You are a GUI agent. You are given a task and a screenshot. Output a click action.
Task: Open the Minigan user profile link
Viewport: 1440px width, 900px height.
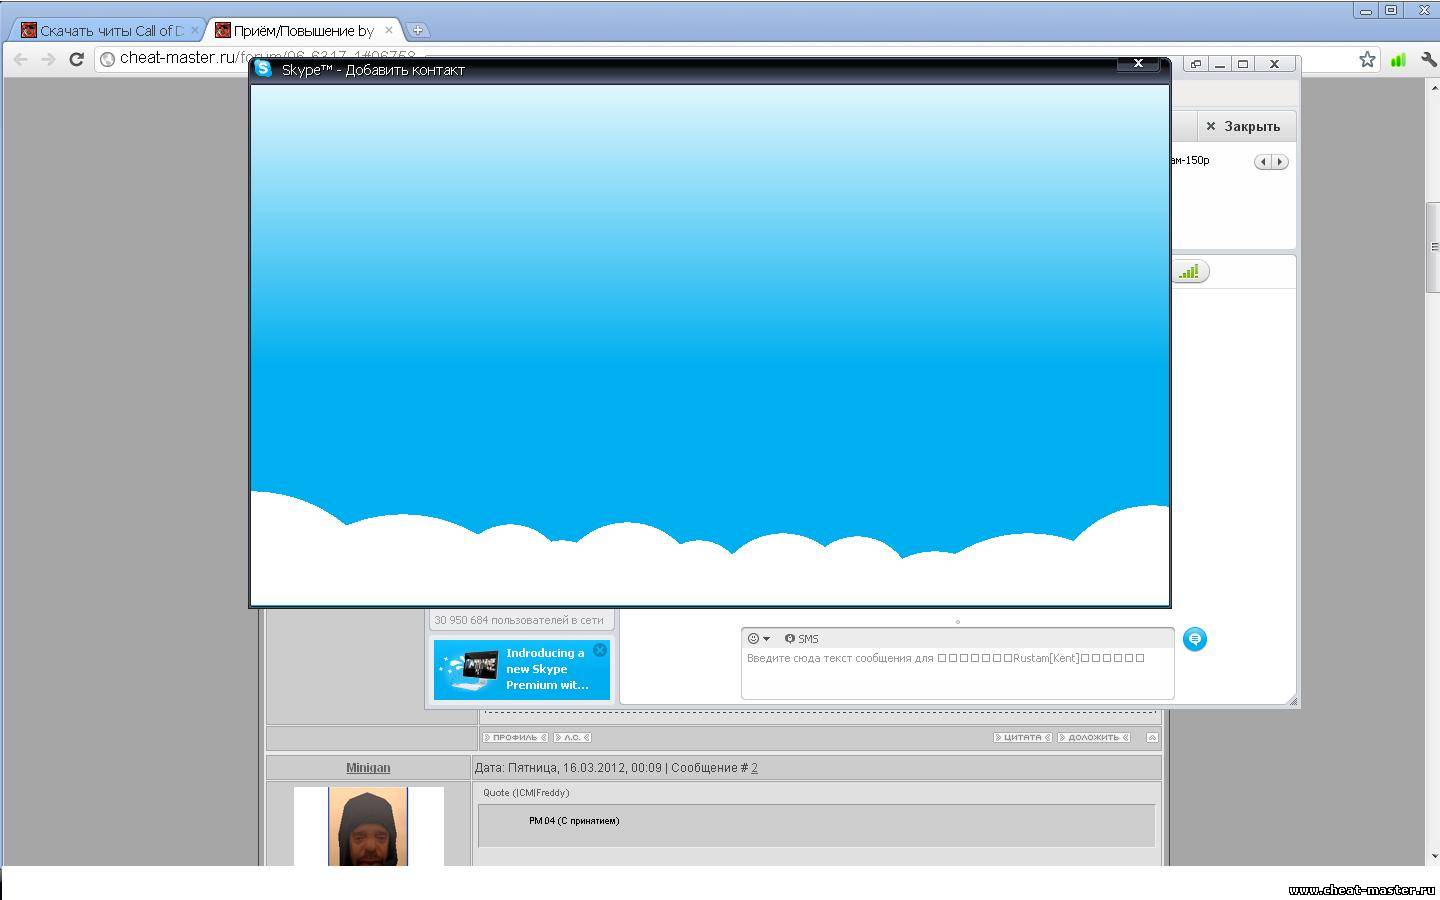(368, 768)
